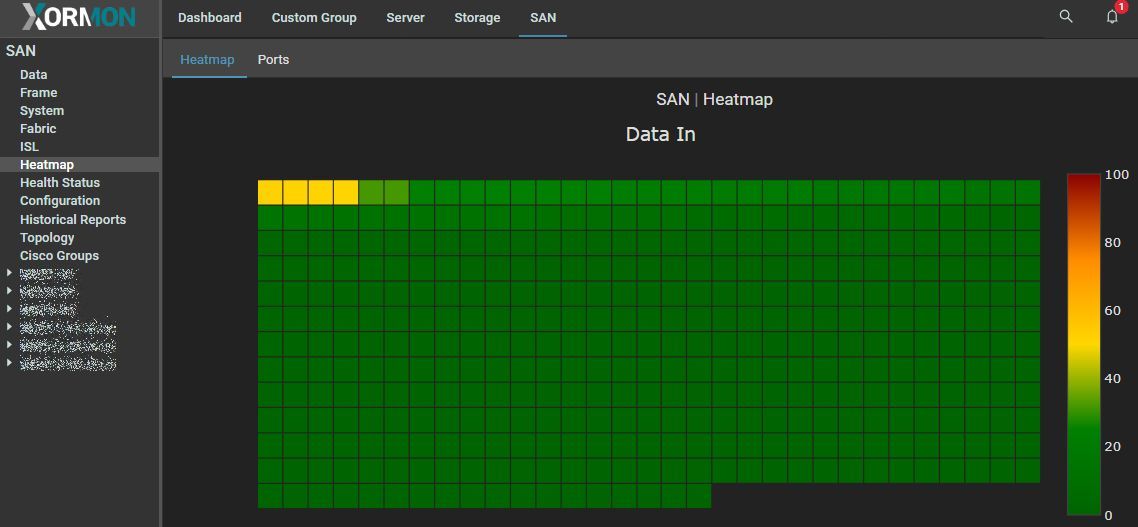1138x527 pixels.
Task: Open Cisco Groups in the sidebar
Action: click(59, 256)
